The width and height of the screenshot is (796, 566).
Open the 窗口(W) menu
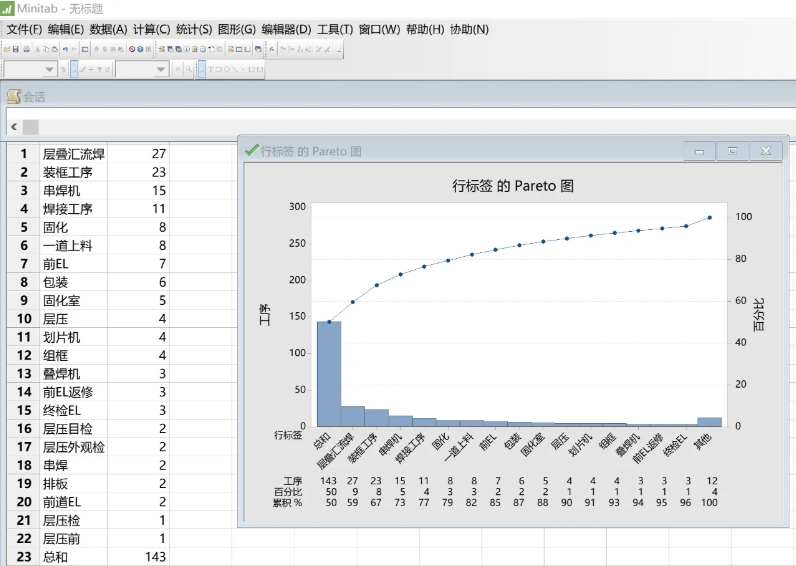(x=379, y=29)
